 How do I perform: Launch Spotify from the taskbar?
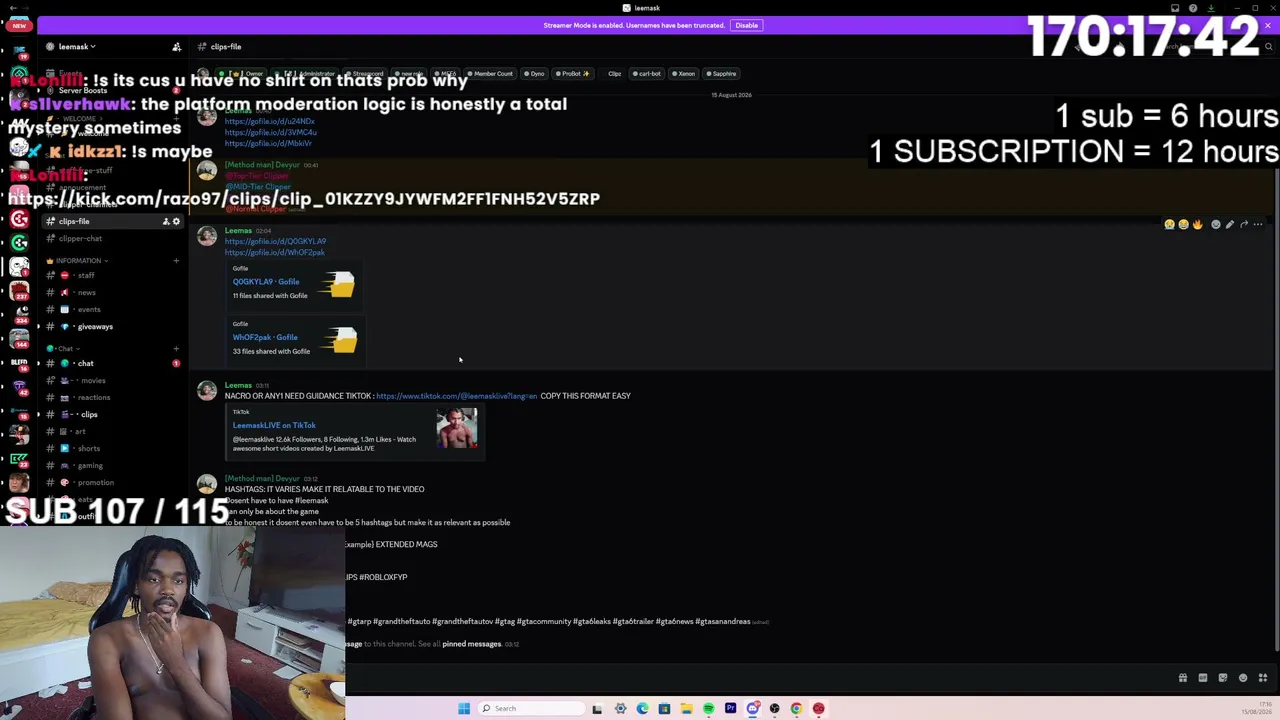(708, 709)
